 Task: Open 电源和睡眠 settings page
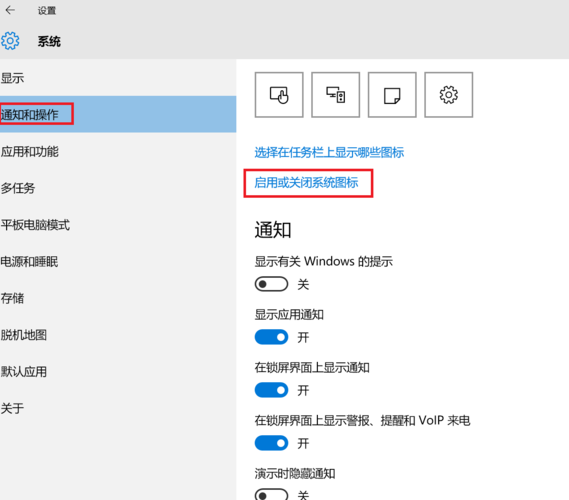click(118, 261)
